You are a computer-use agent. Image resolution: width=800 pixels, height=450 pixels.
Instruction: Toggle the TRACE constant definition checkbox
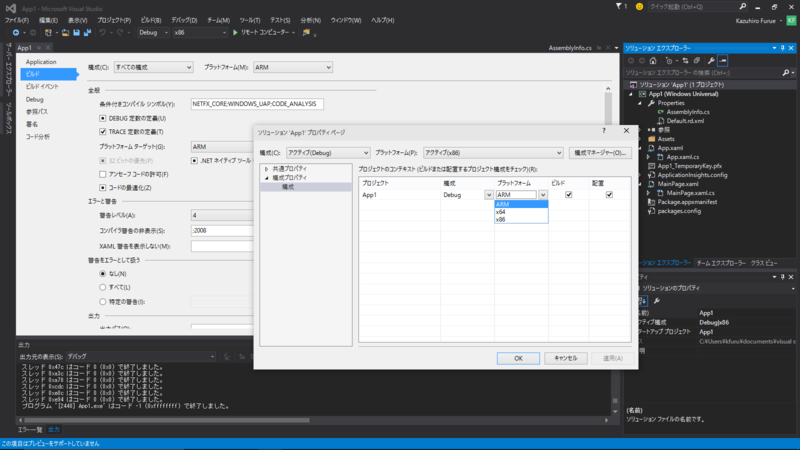pyautogui.click(x=103, y=132)
